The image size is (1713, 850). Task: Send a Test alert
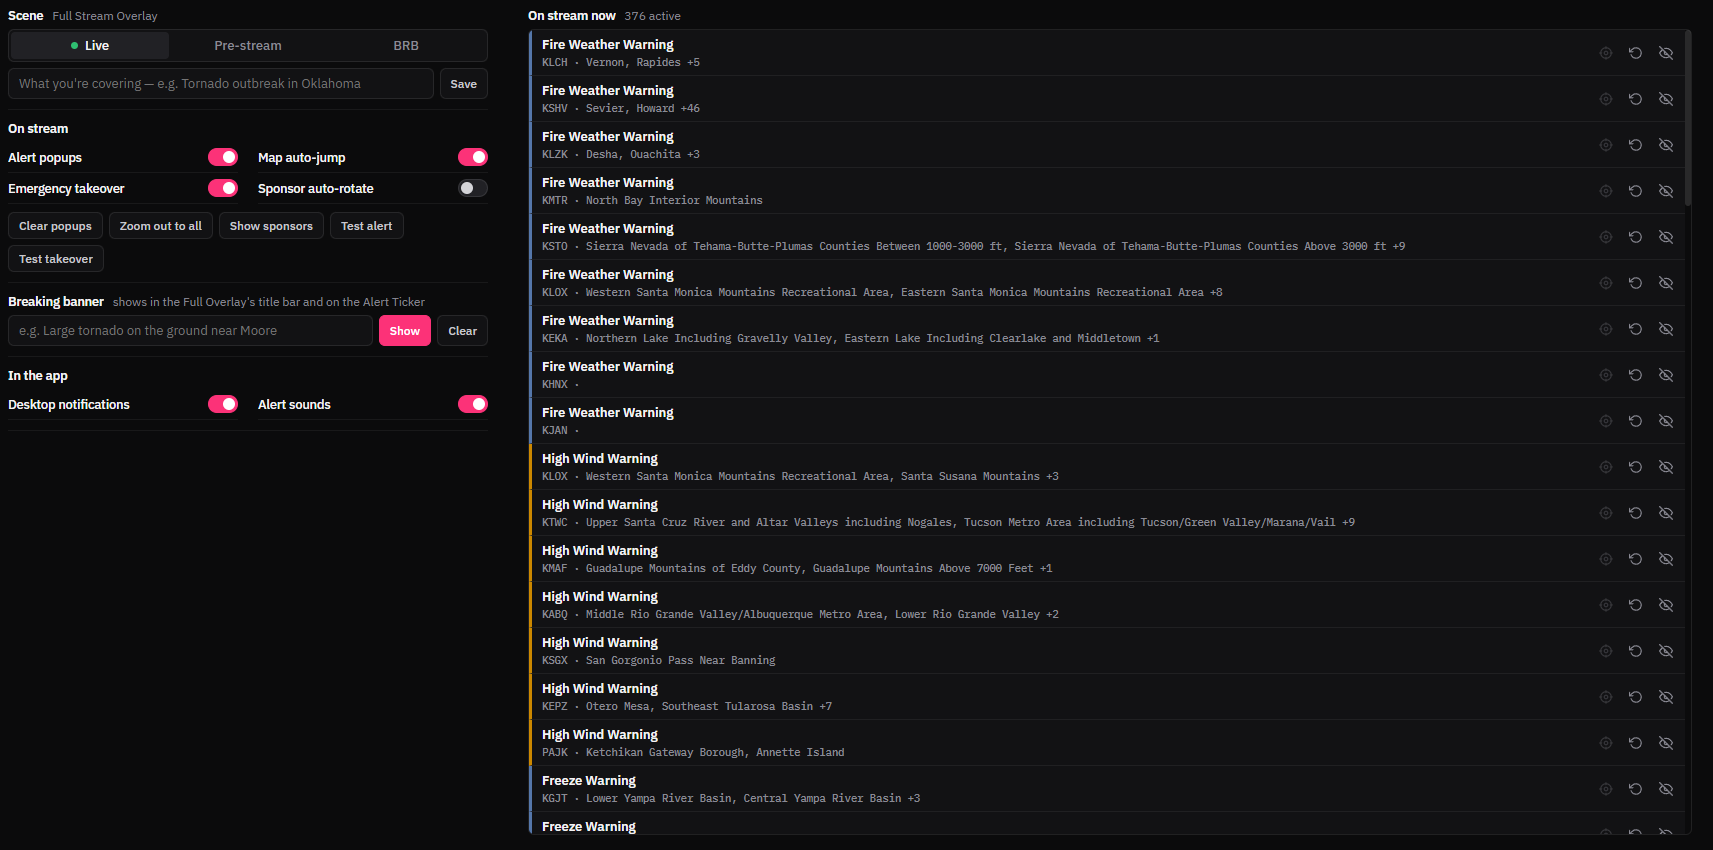click(x=367, y=226)
